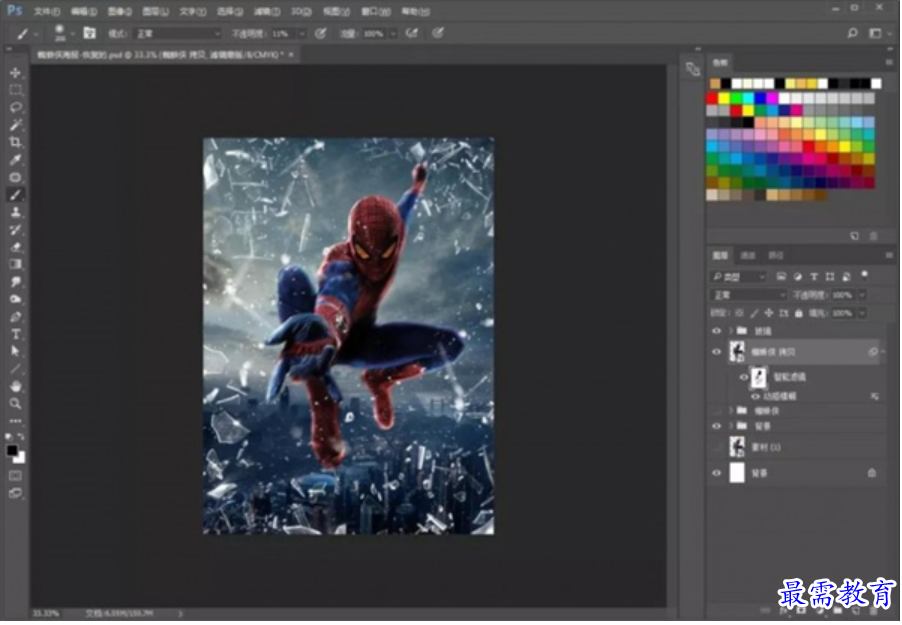Open the 滤镜 (Filter) menu
This screenshot has width=902, height=625.
(266, 11)
